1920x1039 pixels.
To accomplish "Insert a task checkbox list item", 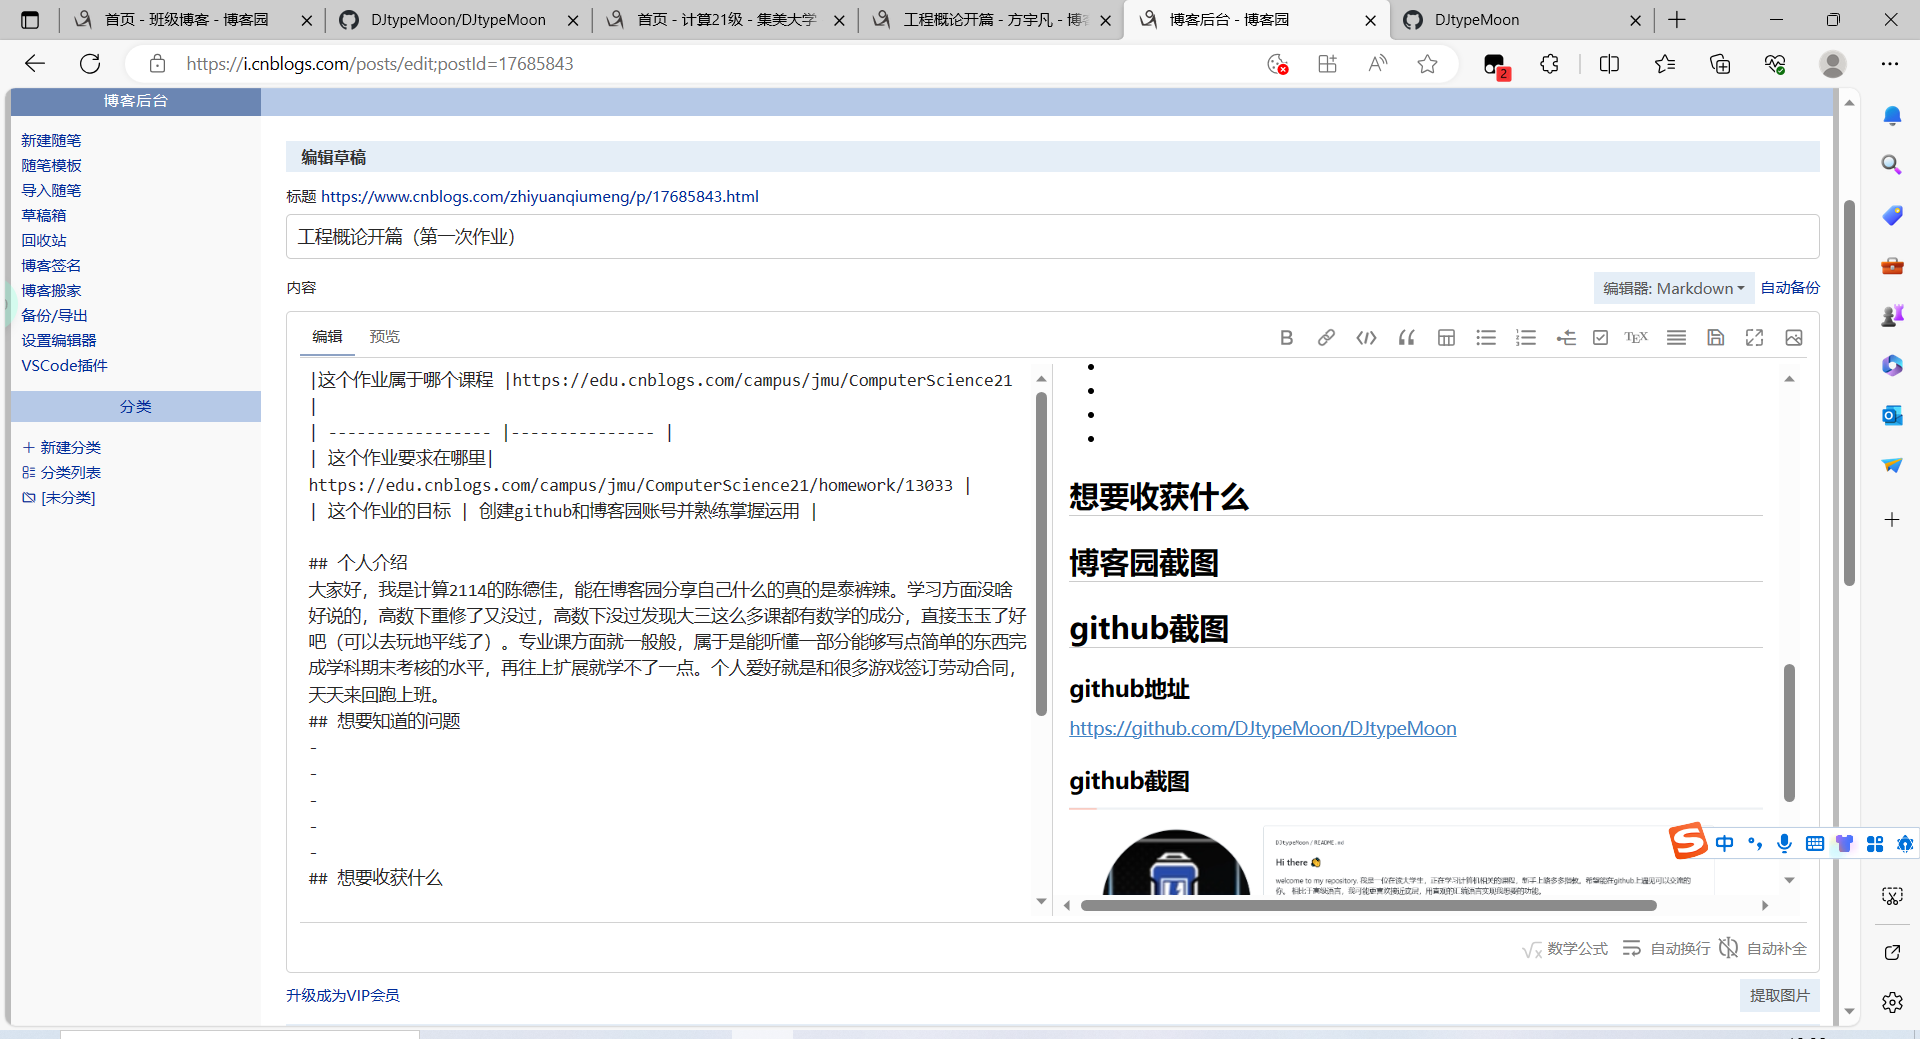I will (x=1600, y=338).
